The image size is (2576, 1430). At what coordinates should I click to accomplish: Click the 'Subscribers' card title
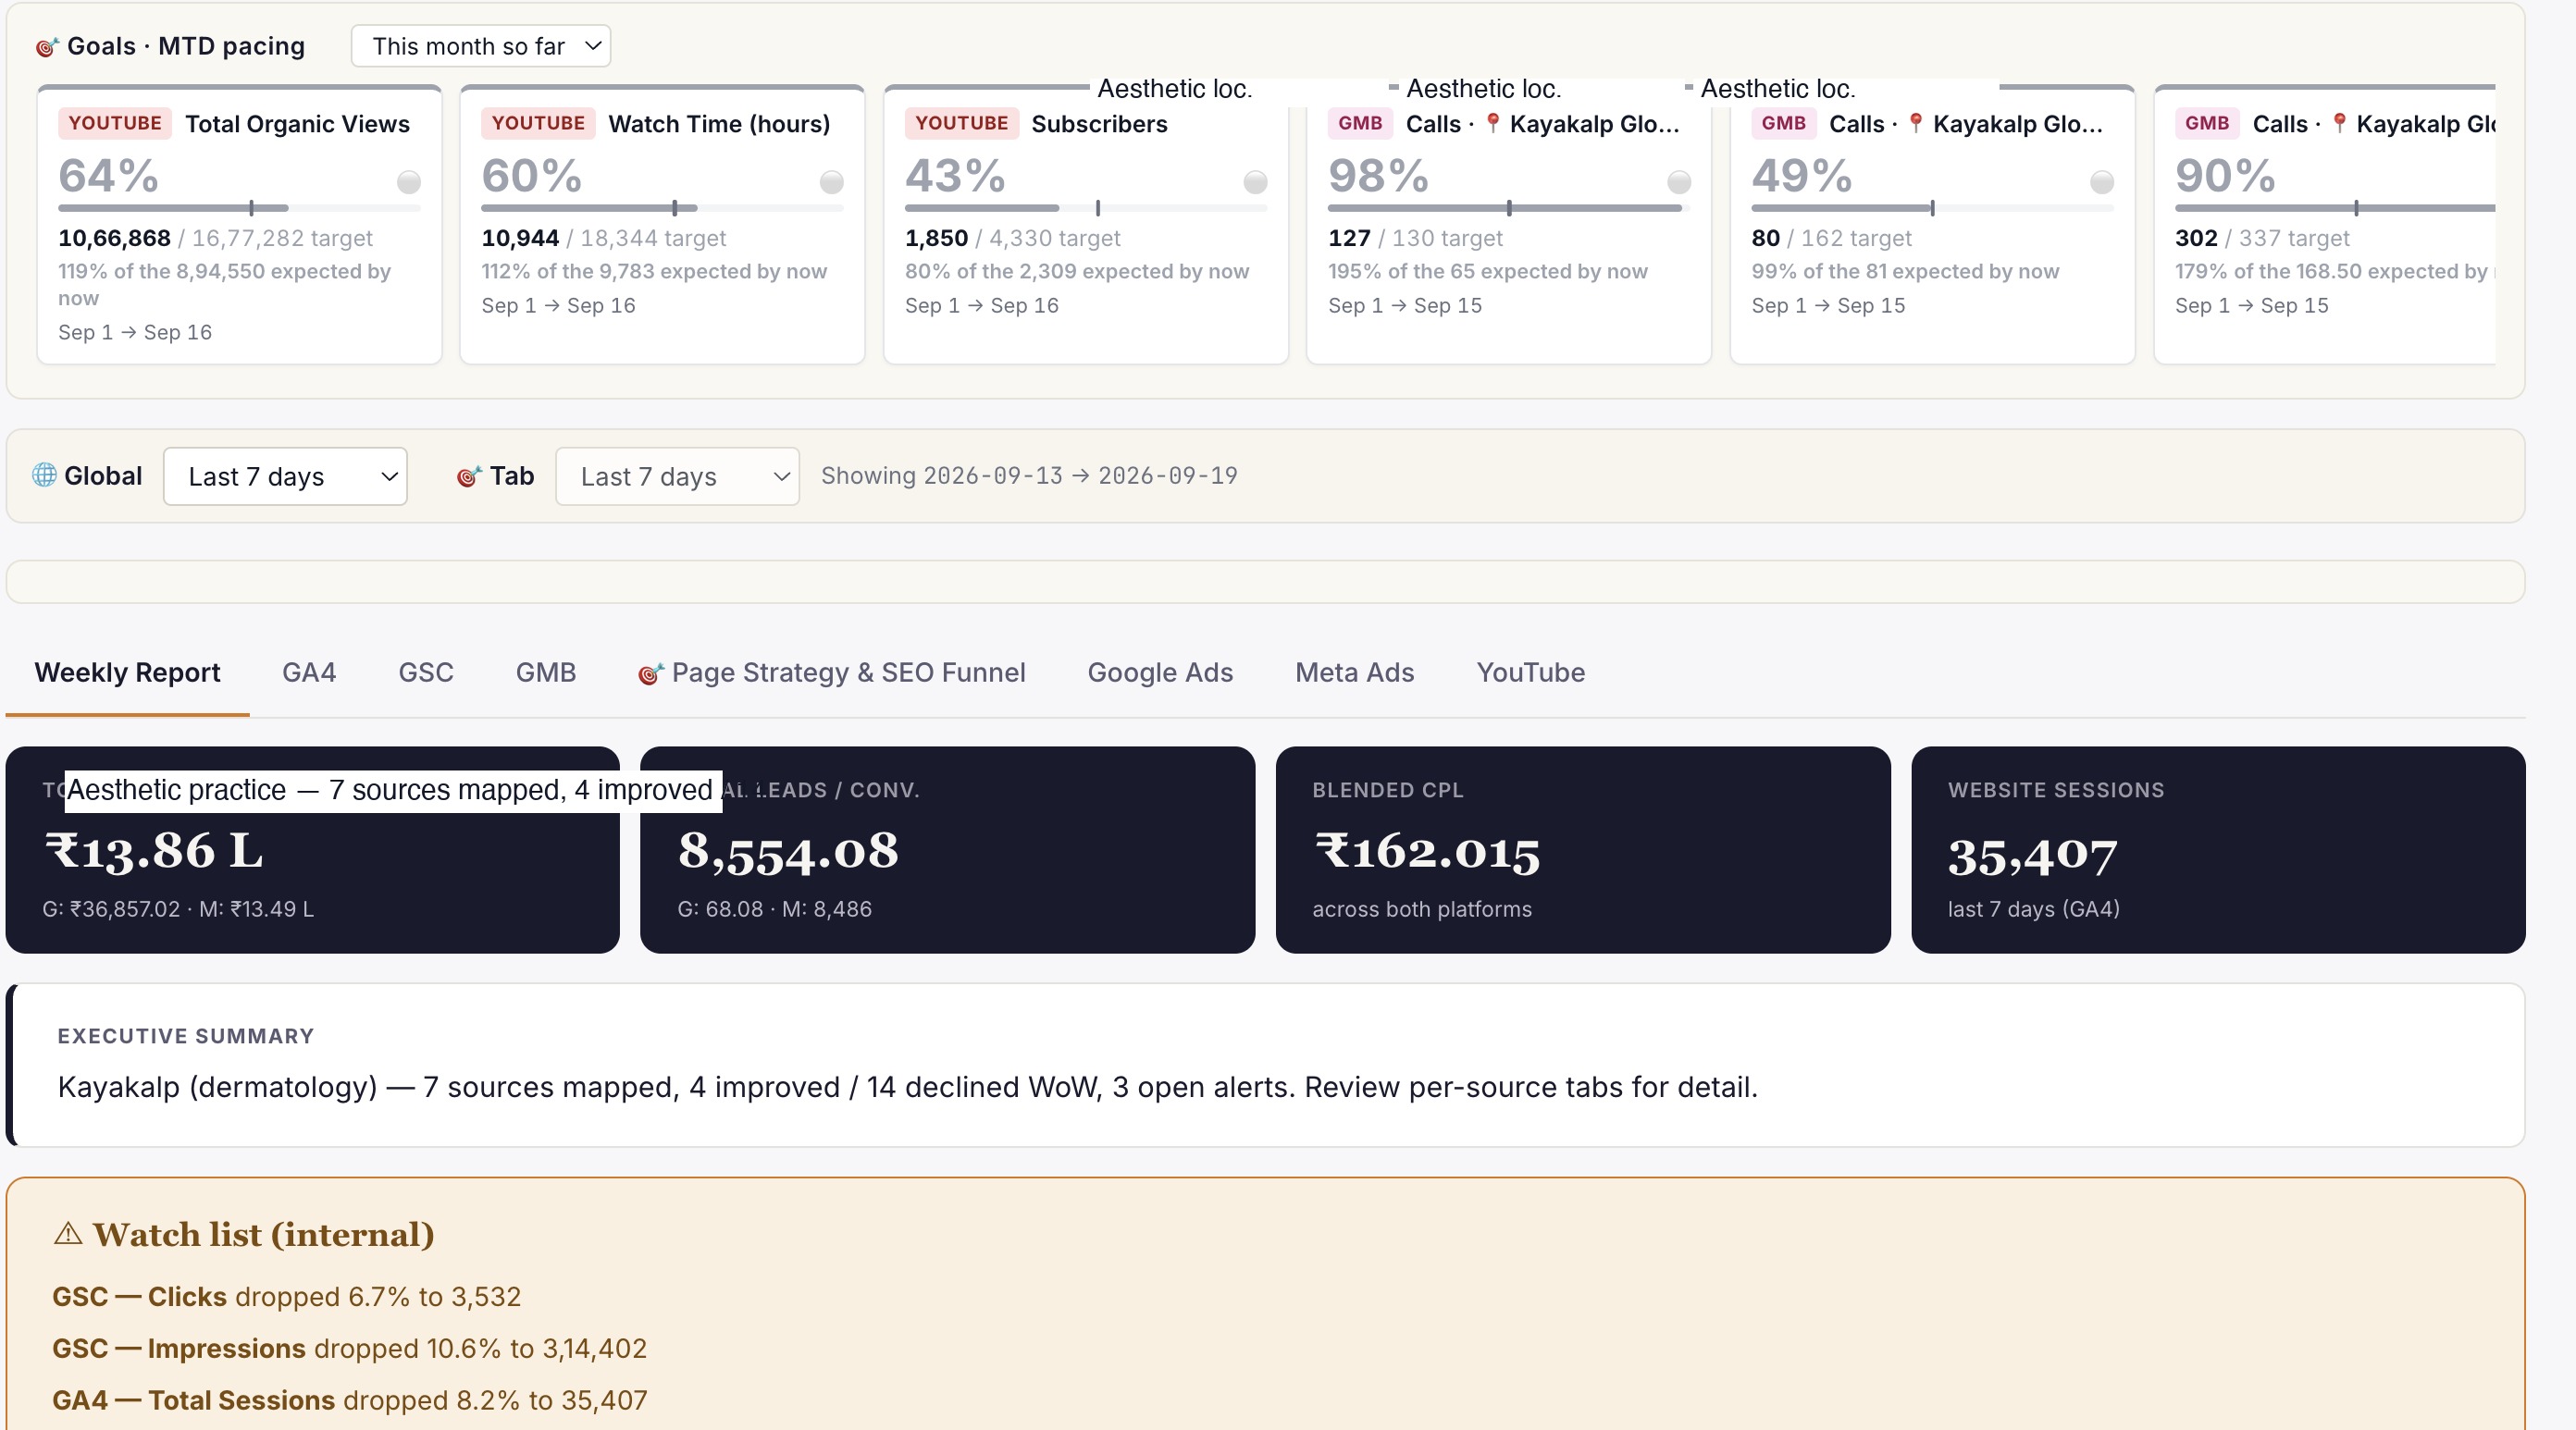pos(1099,124)
